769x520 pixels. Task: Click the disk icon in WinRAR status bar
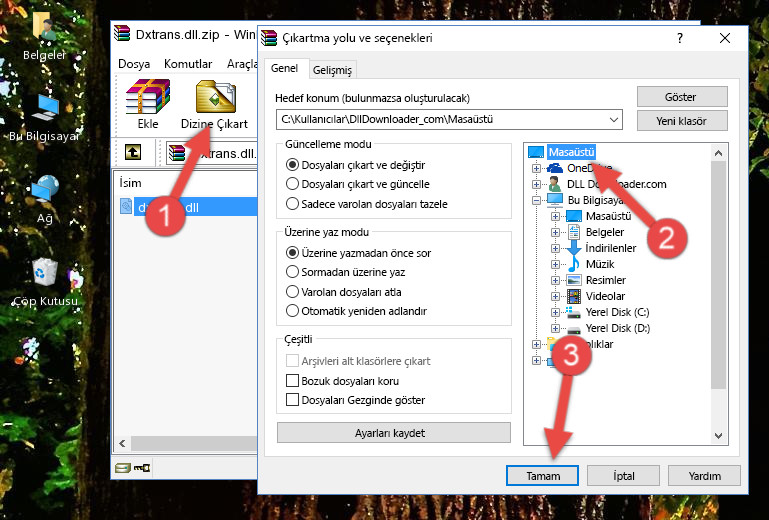coord(123,468)
